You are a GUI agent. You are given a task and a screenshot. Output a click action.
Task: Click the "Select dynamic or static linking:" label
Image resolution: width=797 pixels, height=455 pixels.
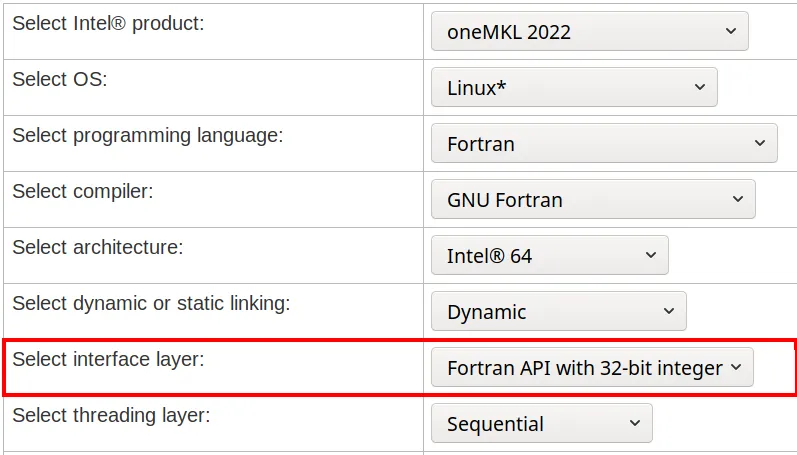click(x=151, y=303)
